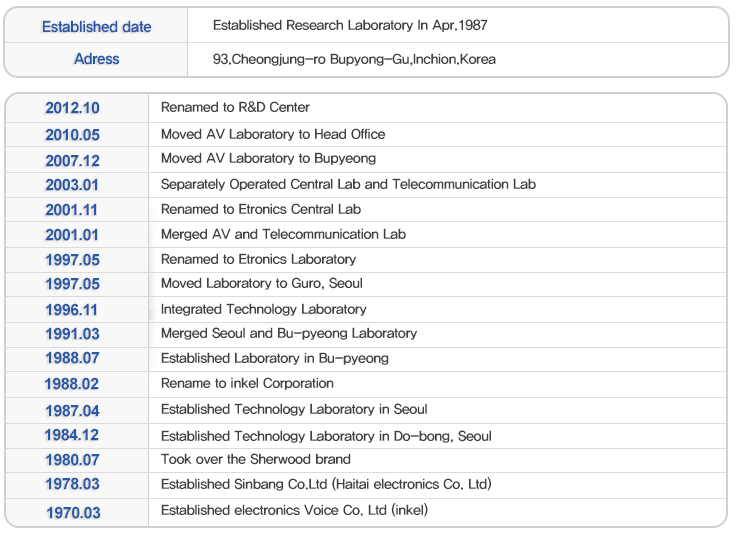Select 'Moved Laboratory to Guro, Seoul' text

pos(261,283)
